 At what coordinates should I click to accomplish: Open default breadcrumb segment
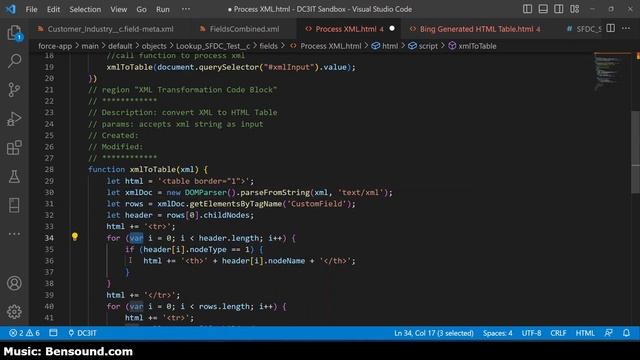[120, 46]
